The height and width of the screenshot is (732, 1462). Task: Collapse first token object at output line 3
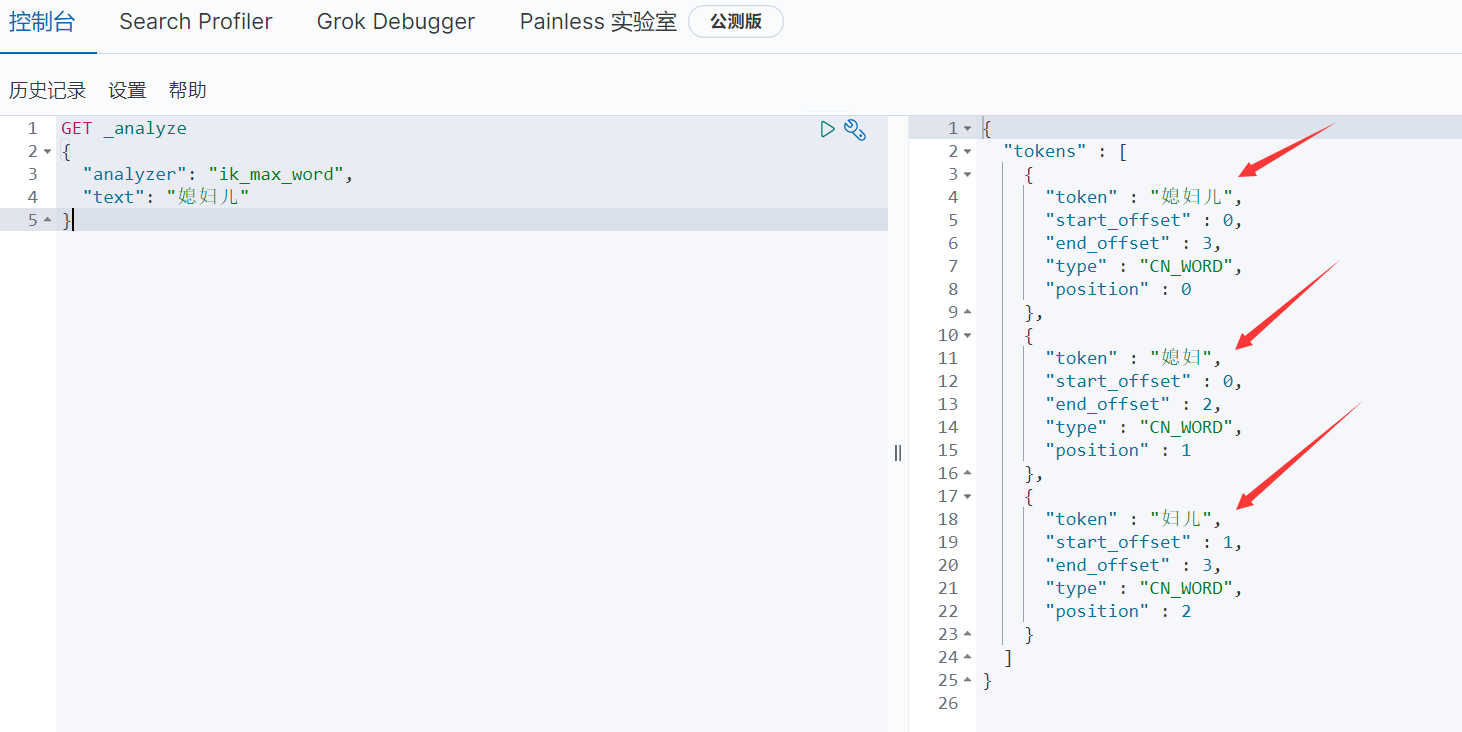coord(967,175)
